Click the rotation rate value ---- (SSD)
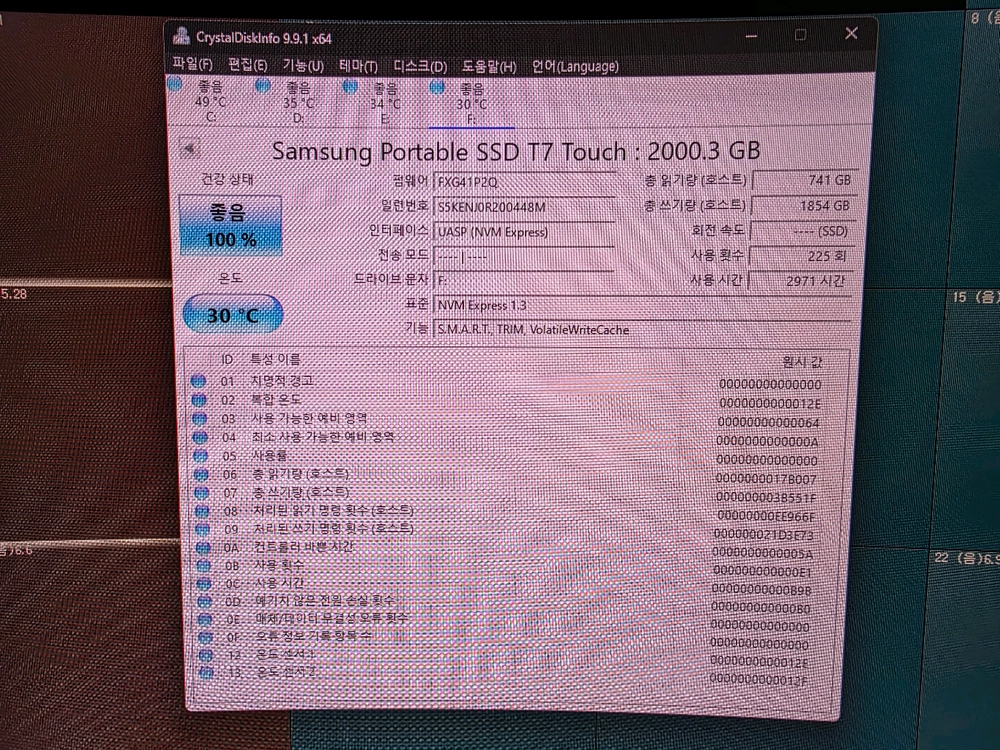 pos(803,231)
